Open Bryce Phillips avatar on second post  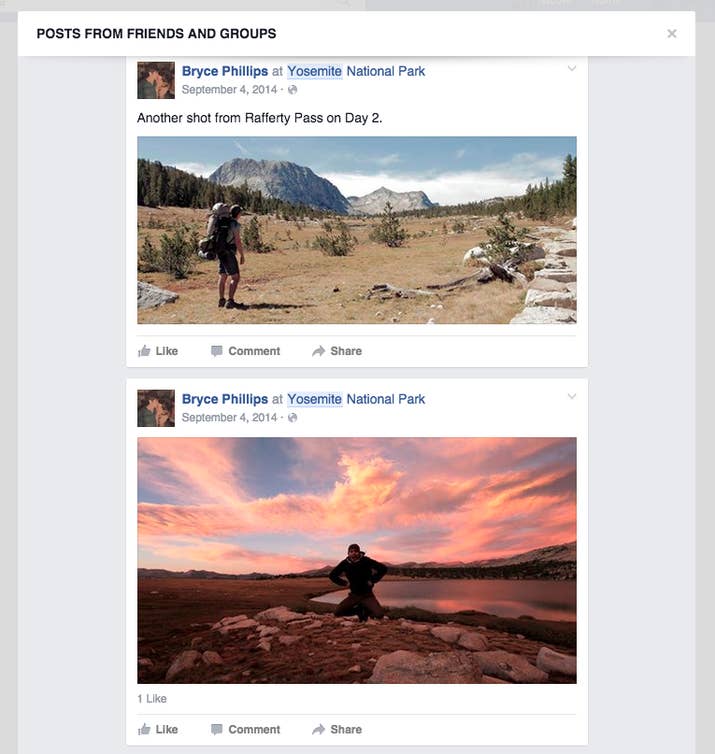click(x=156, y=408)
